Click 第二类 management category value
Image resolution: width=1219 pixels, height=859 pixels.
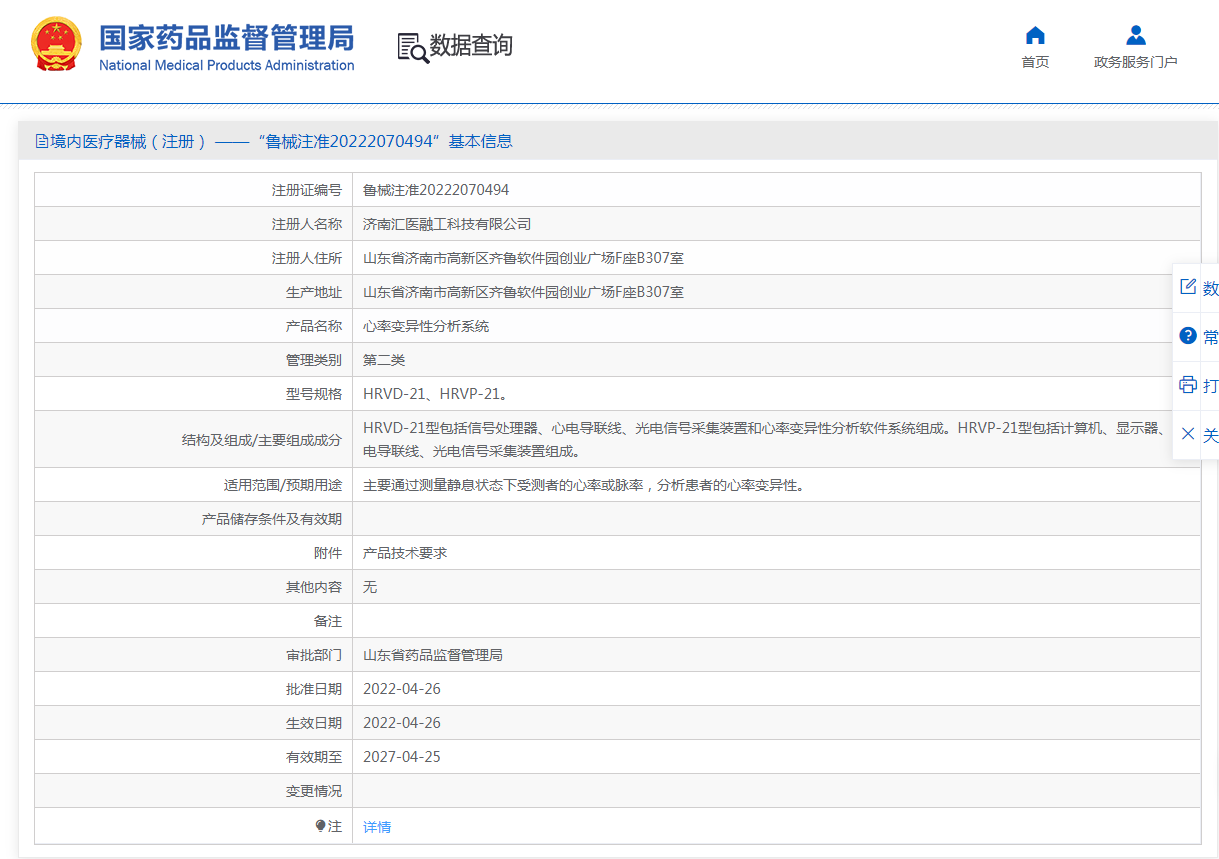[x=384, y=360]
